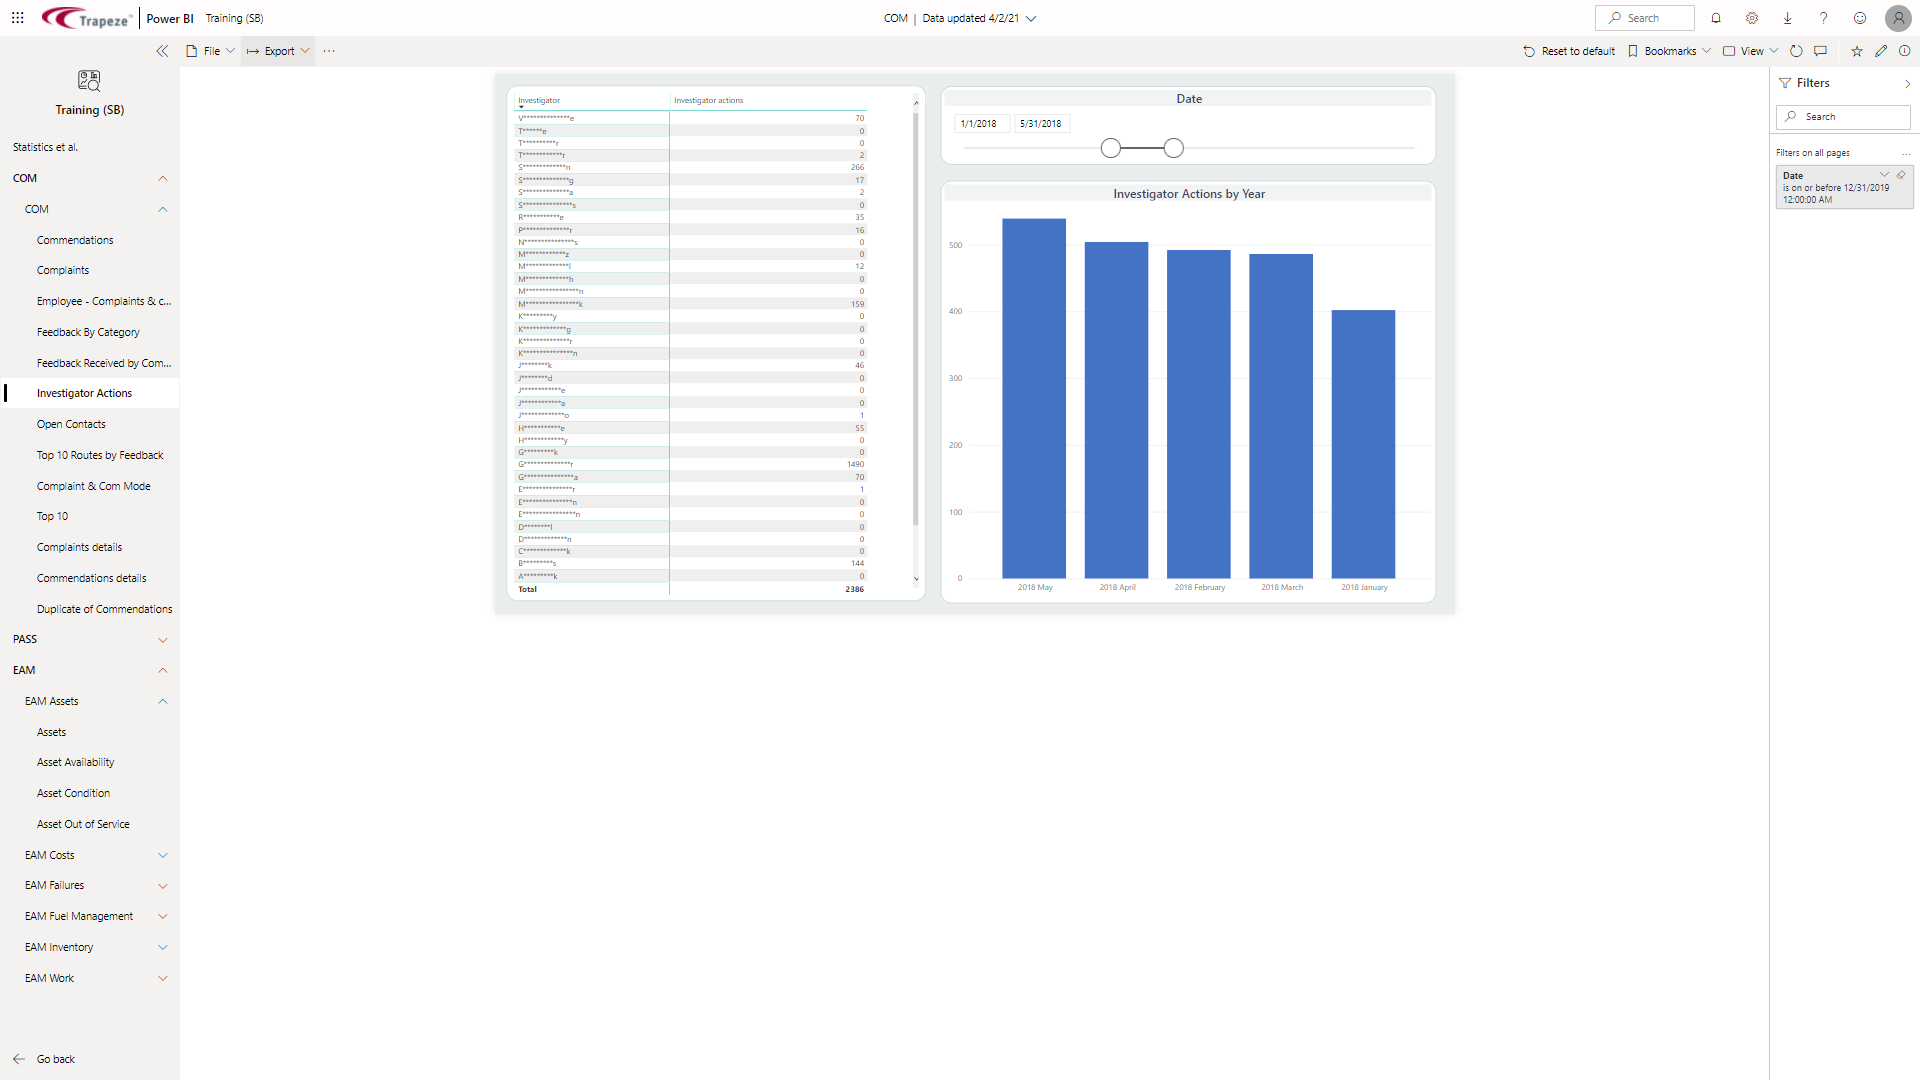Image resolution: width=1920 pixels, height=1080 pixels.
Task: Click the Refresh visuals icon in the toolbar
Action: [x=1796, y=51]
